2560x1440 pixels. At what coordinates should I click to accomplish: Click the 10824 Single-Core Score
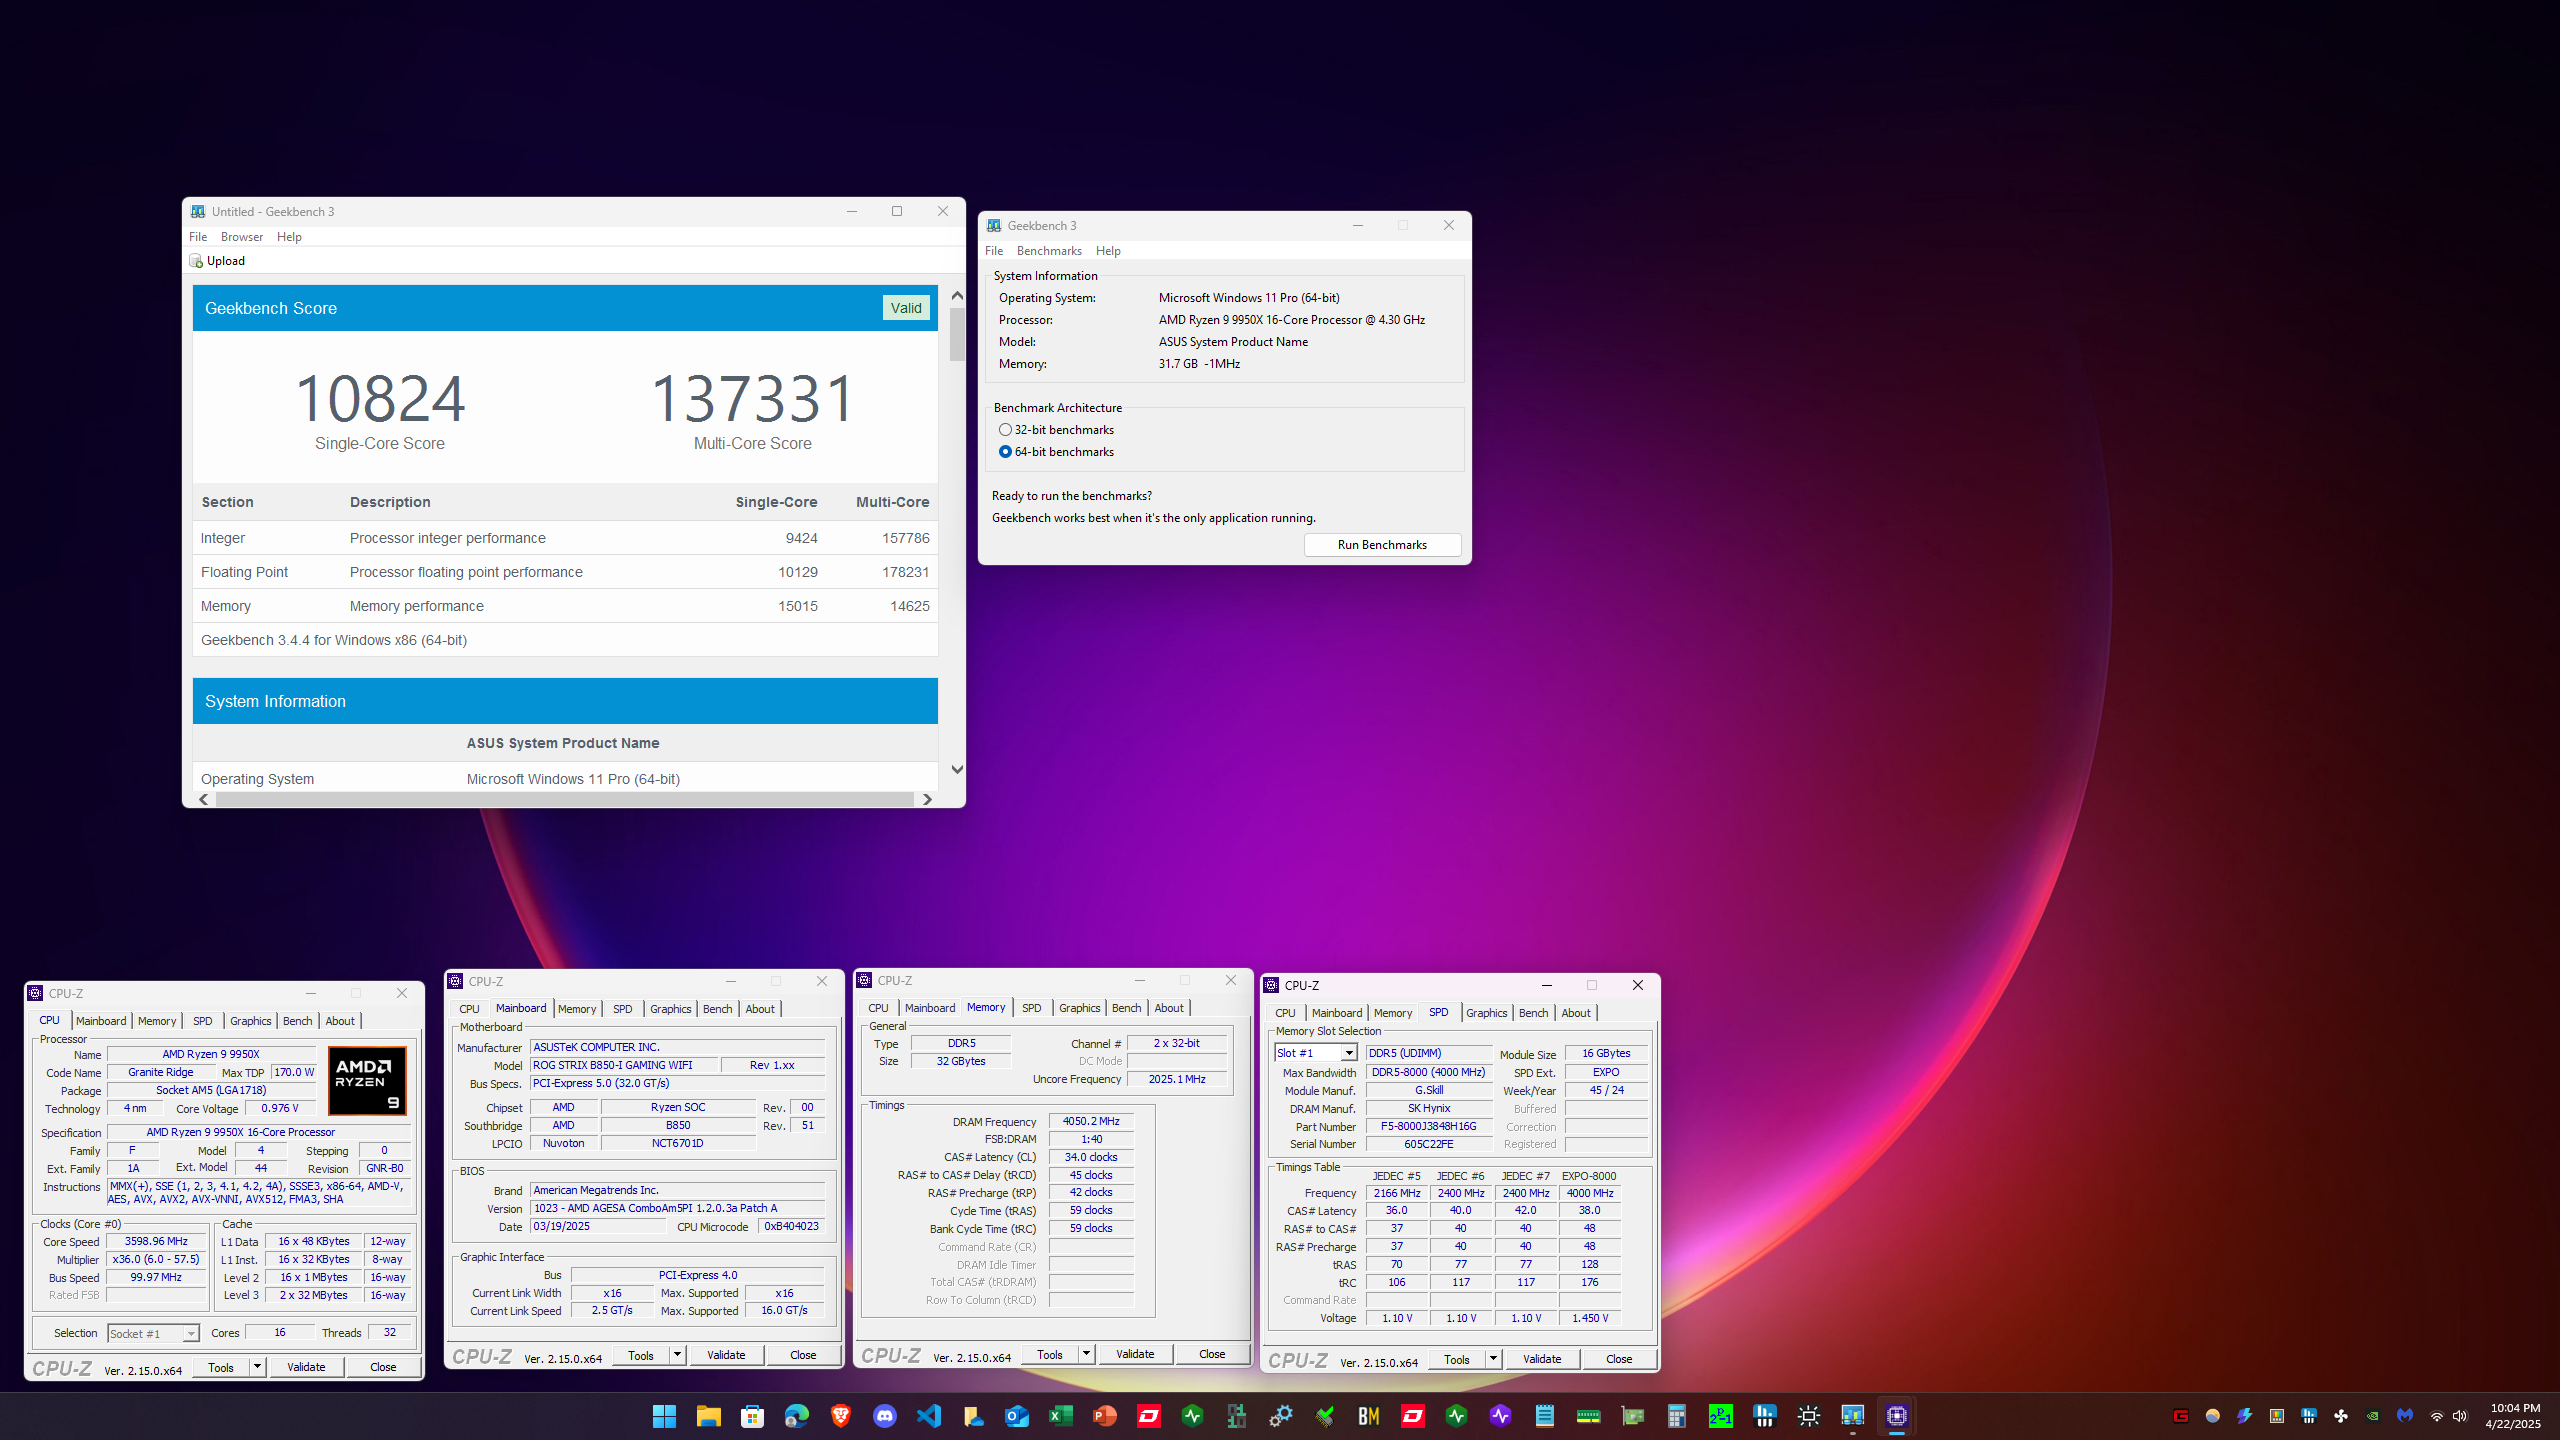tap(380, 398)
